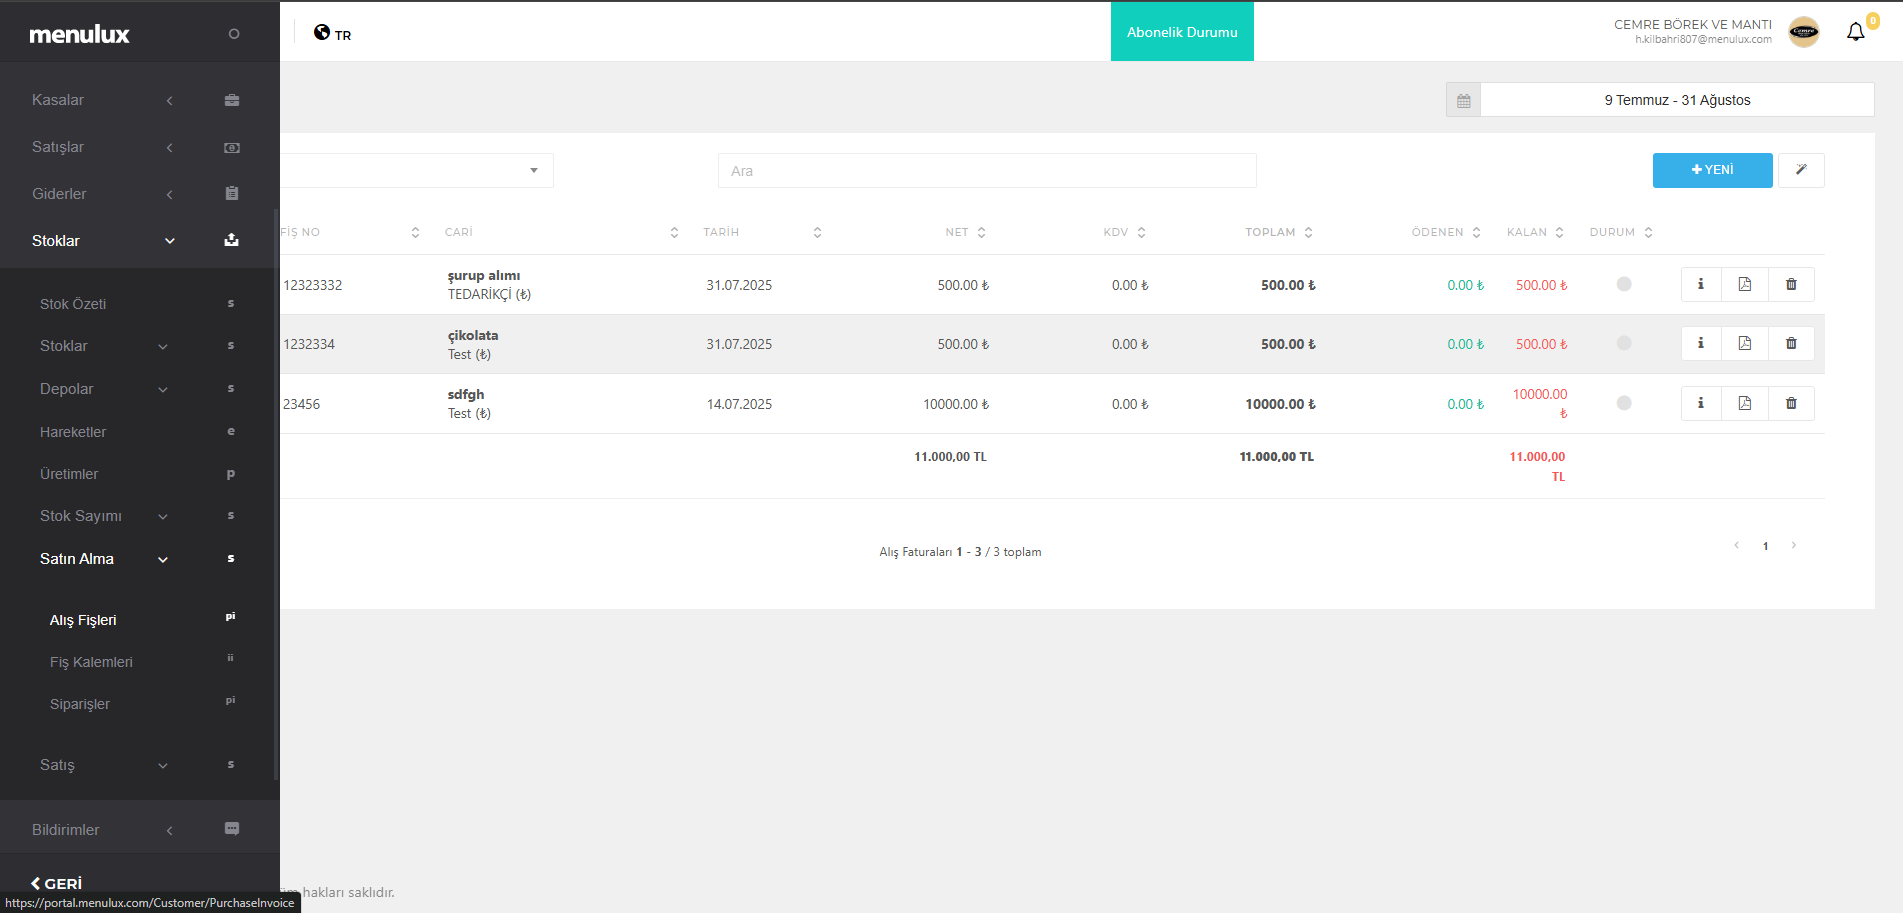Toggle sidebar pin circle icon
Viewport: 1903px width, 913px height.
[x=234, y=34]
